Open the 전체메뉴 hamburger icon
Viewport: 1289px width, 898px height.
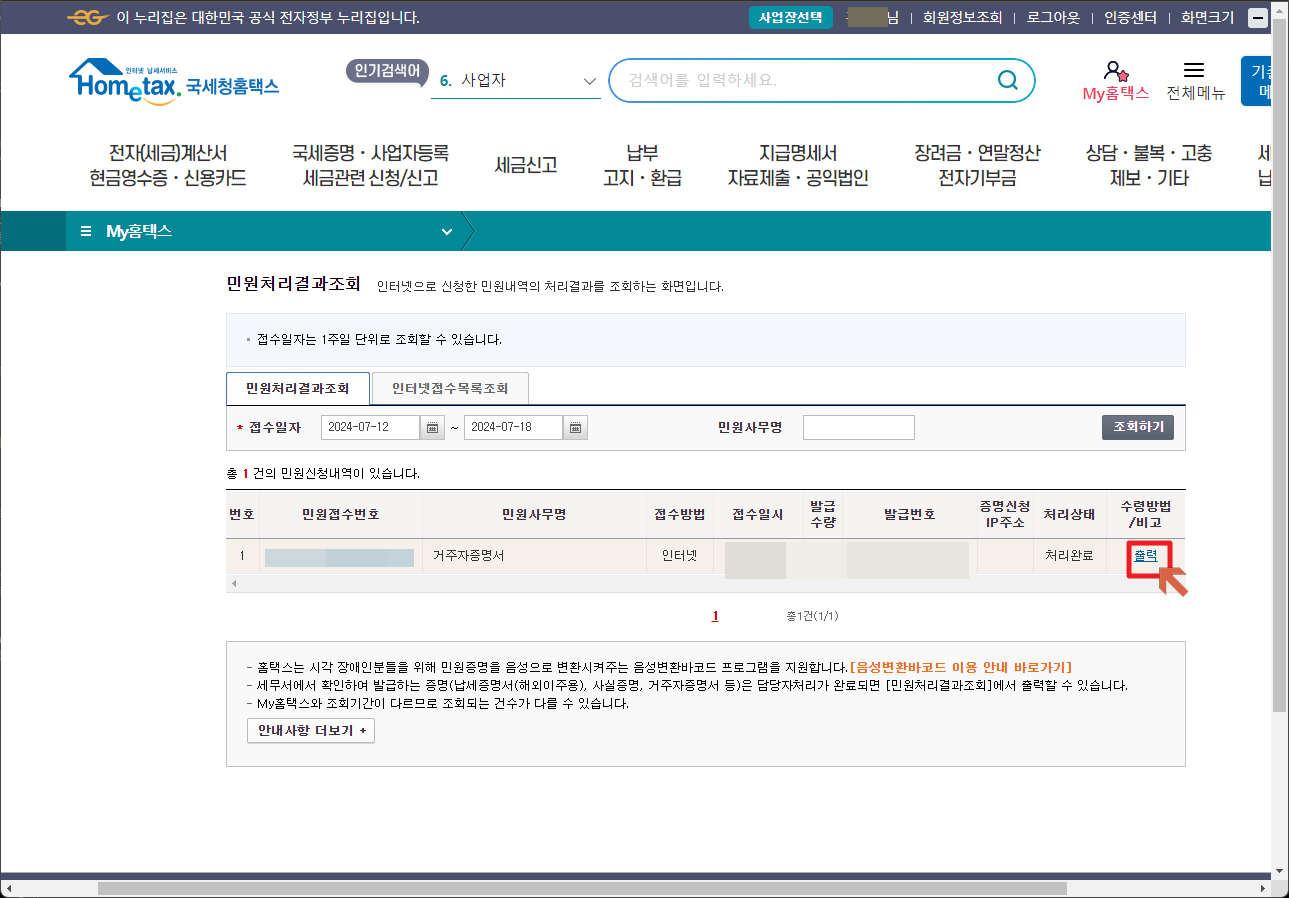click(1194, 68)
